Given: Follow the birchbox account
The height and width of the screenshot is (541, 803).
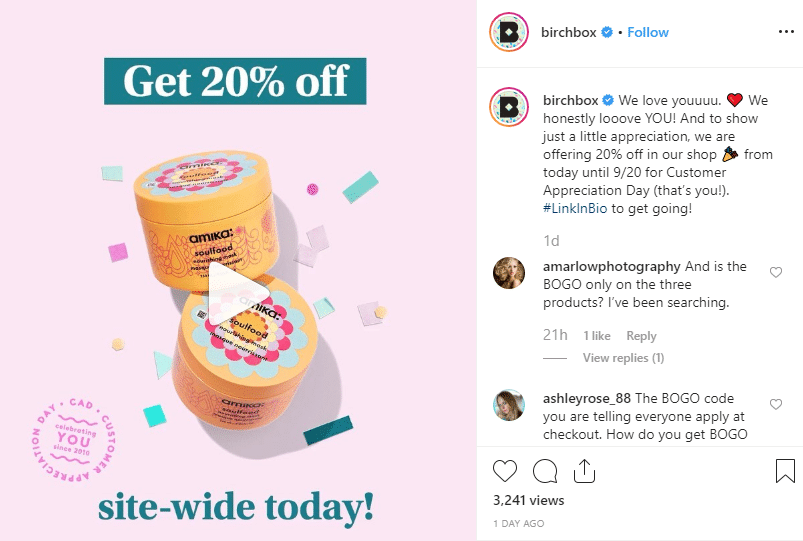Looking at the screenshot, I should 648,32.
